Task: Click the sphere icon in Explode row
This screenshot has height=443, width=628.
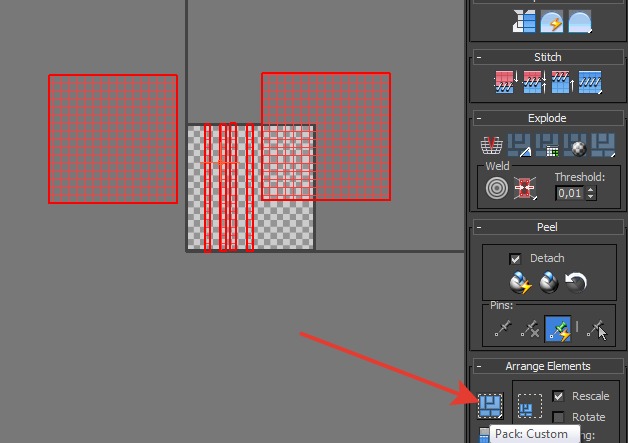Action: [577, 146]
